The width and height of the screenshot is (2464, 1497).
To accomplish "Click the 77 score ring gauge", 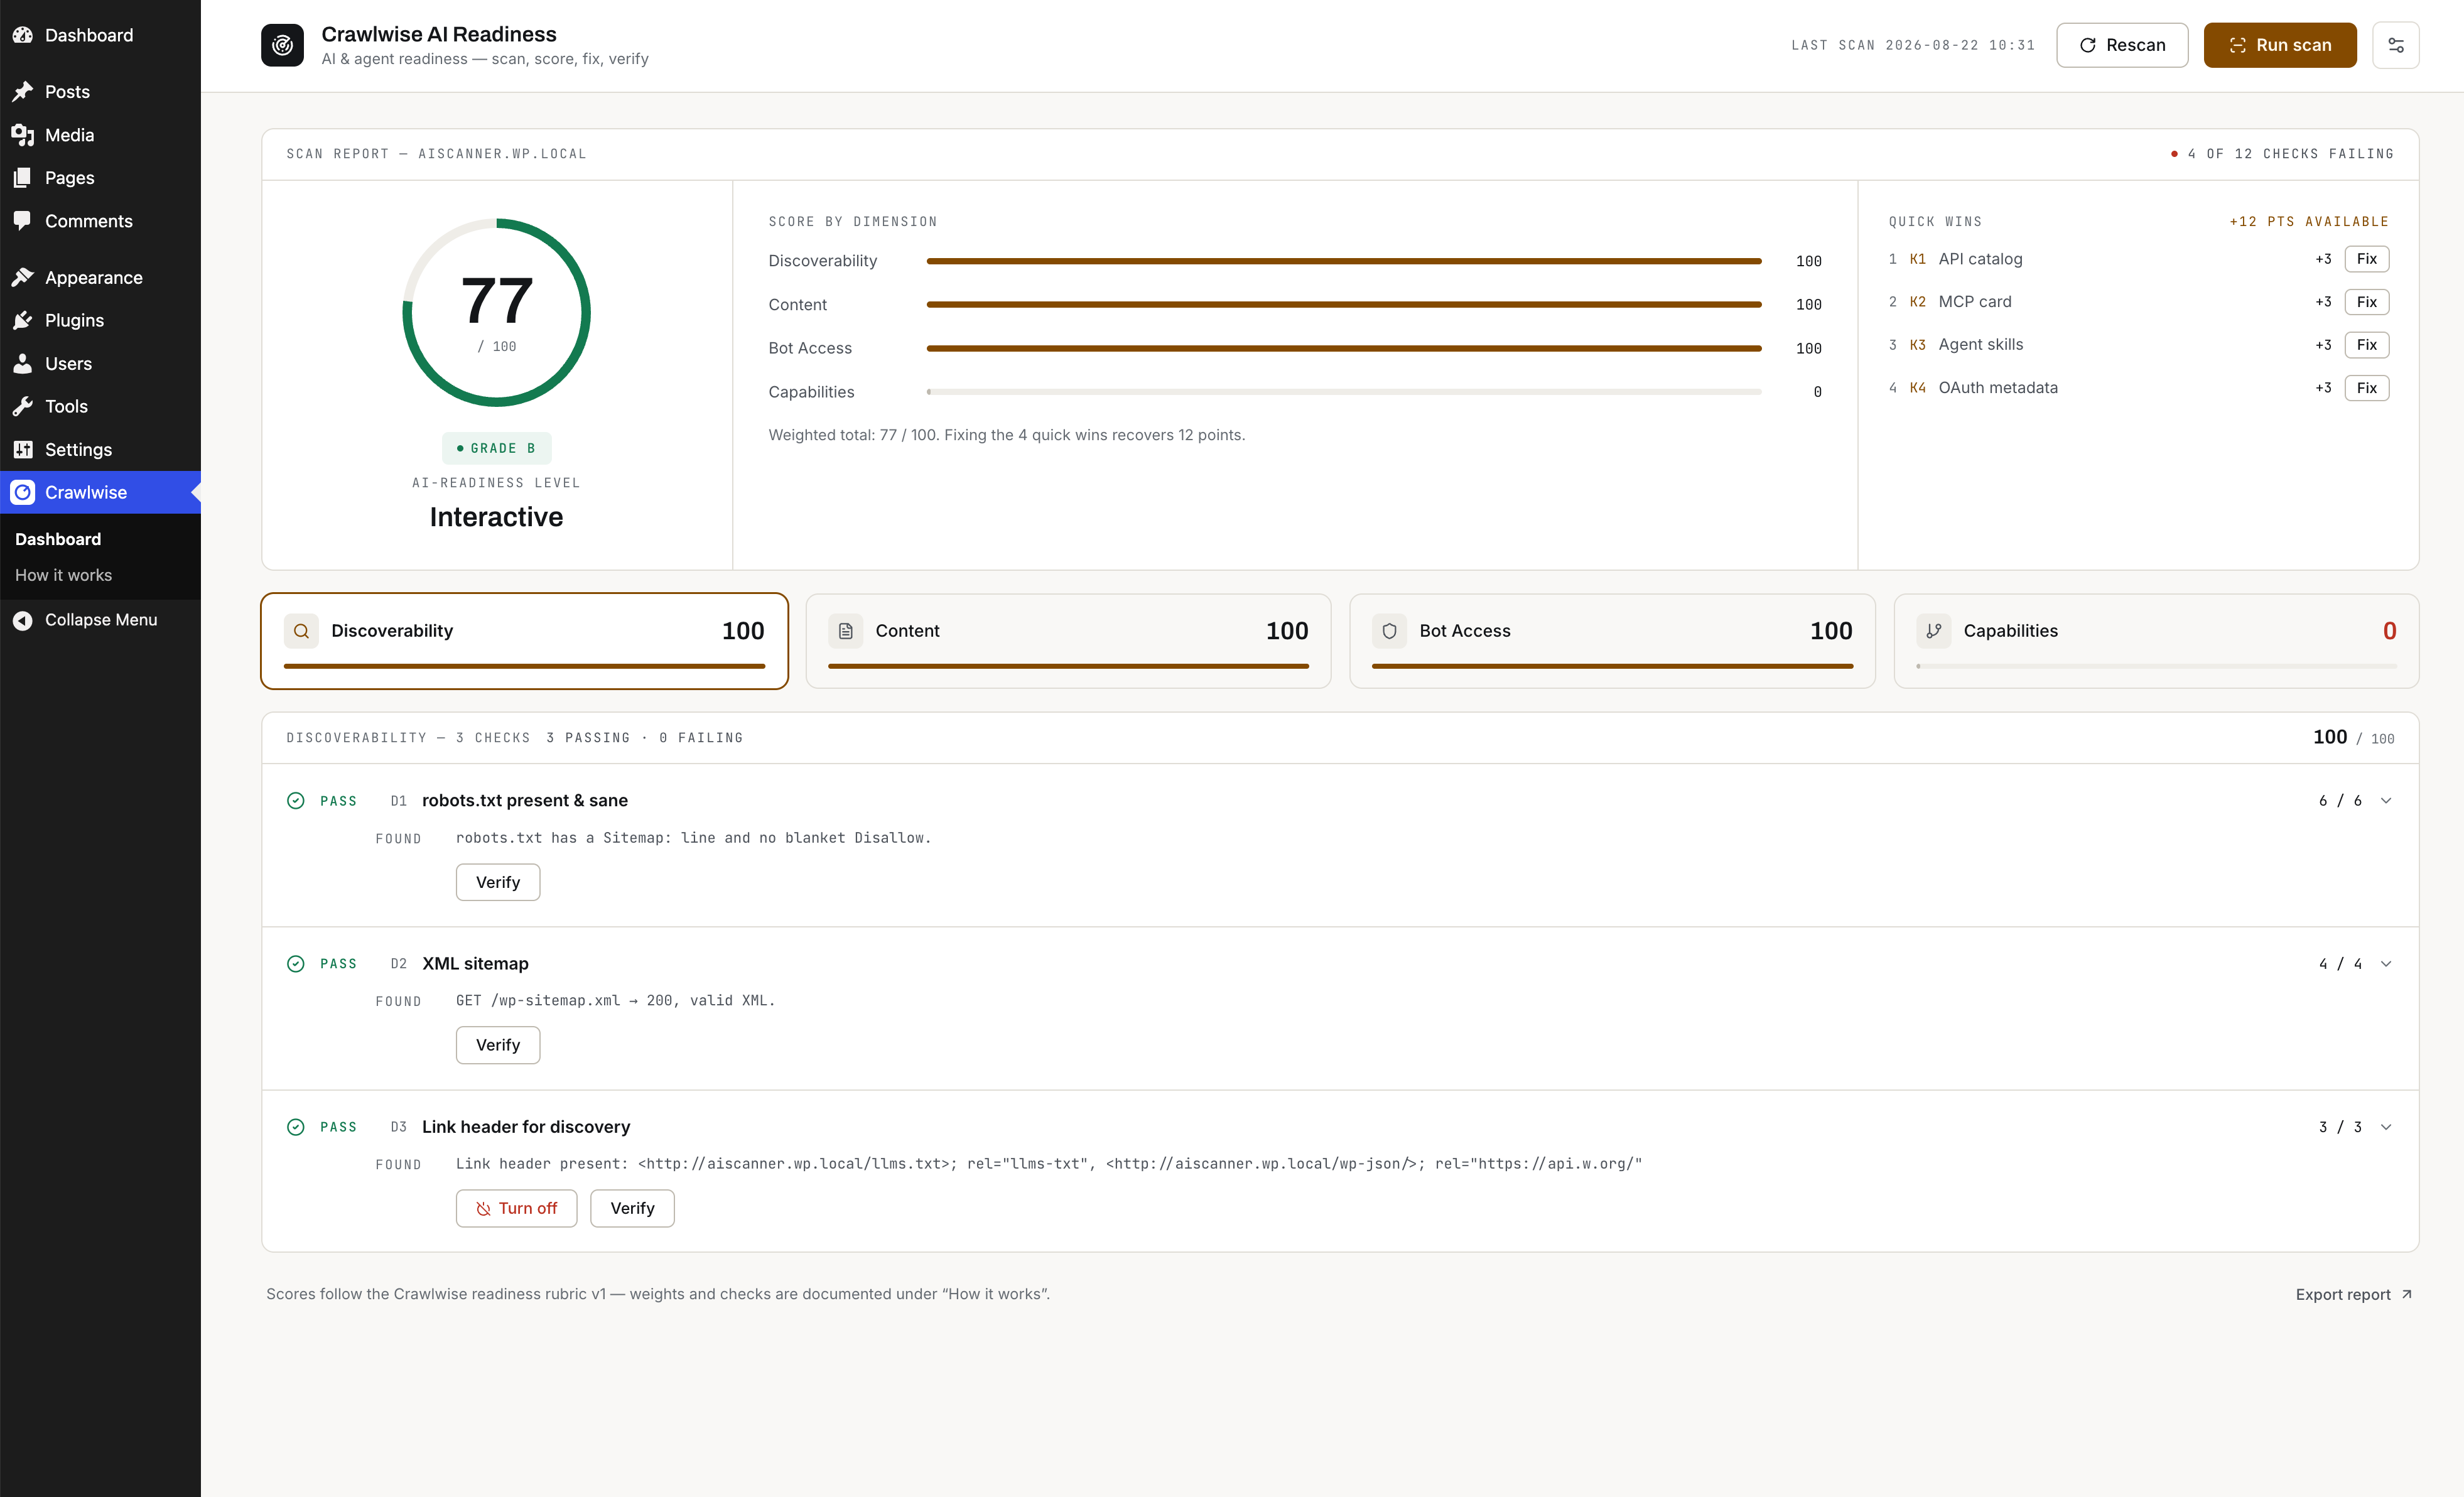I will (496, 313).
